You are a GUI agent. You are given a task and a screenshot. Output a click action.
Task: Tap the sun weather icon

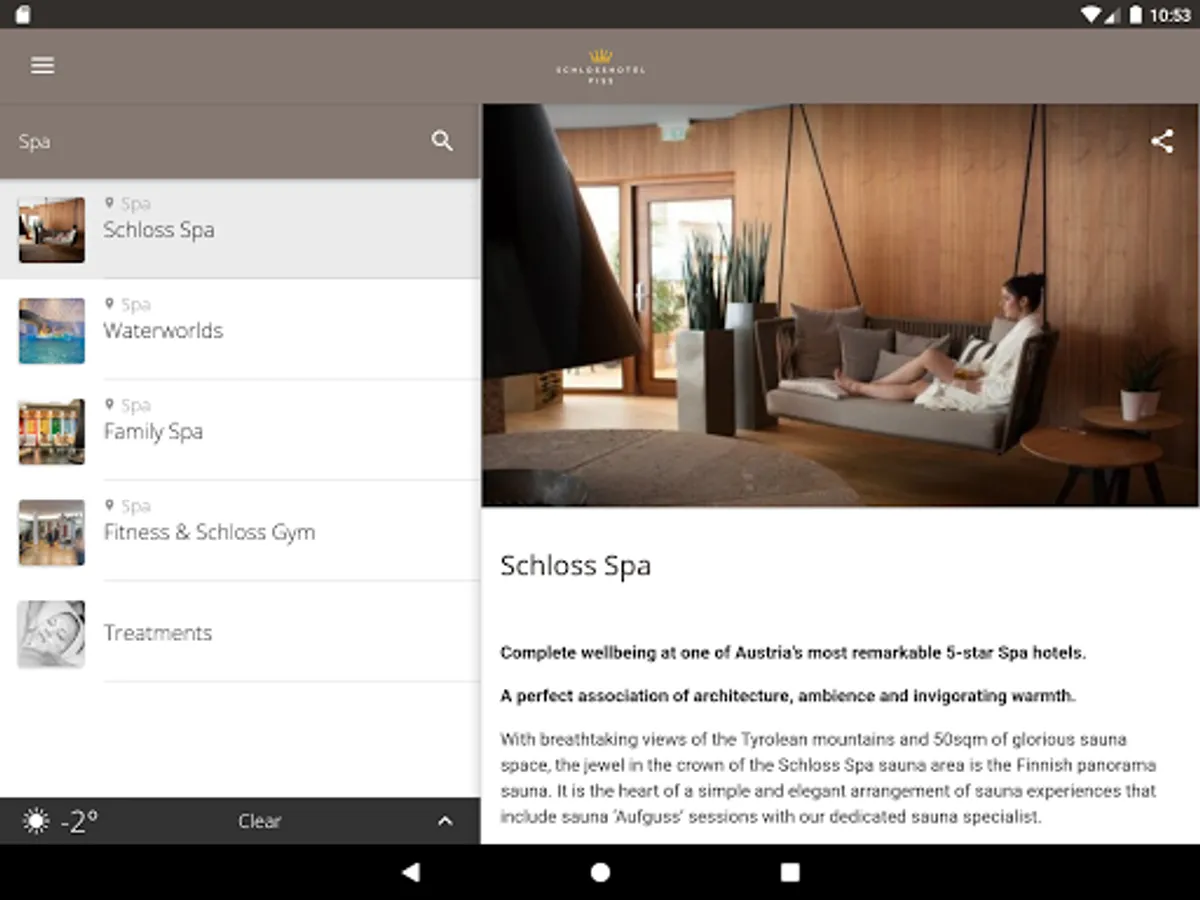point(36,822)
